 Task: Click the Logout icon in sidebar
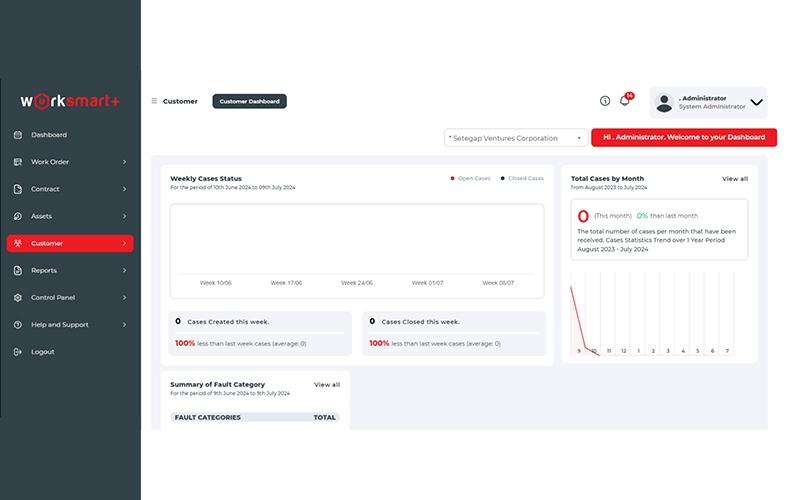coord(18,352)
